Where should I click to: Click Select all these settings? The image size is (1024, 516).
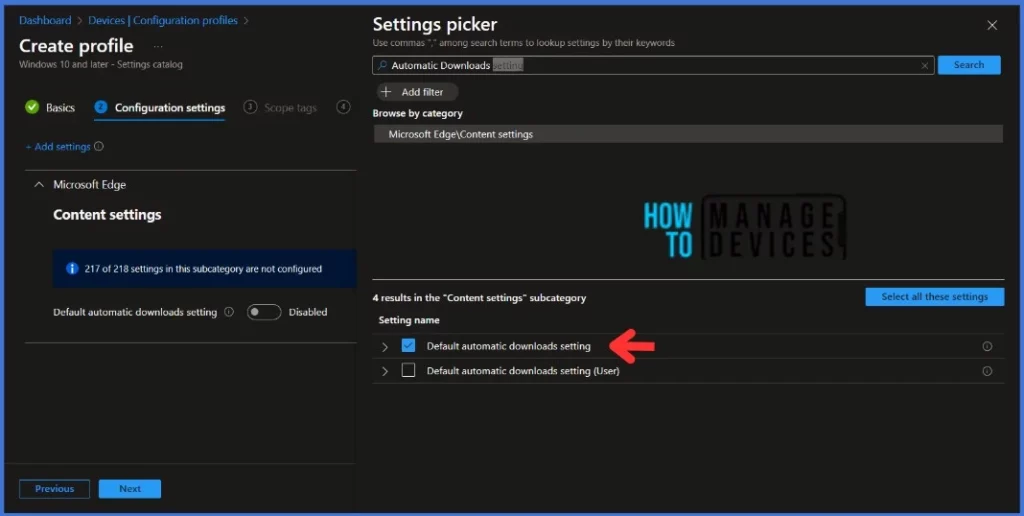pos(935,297)
